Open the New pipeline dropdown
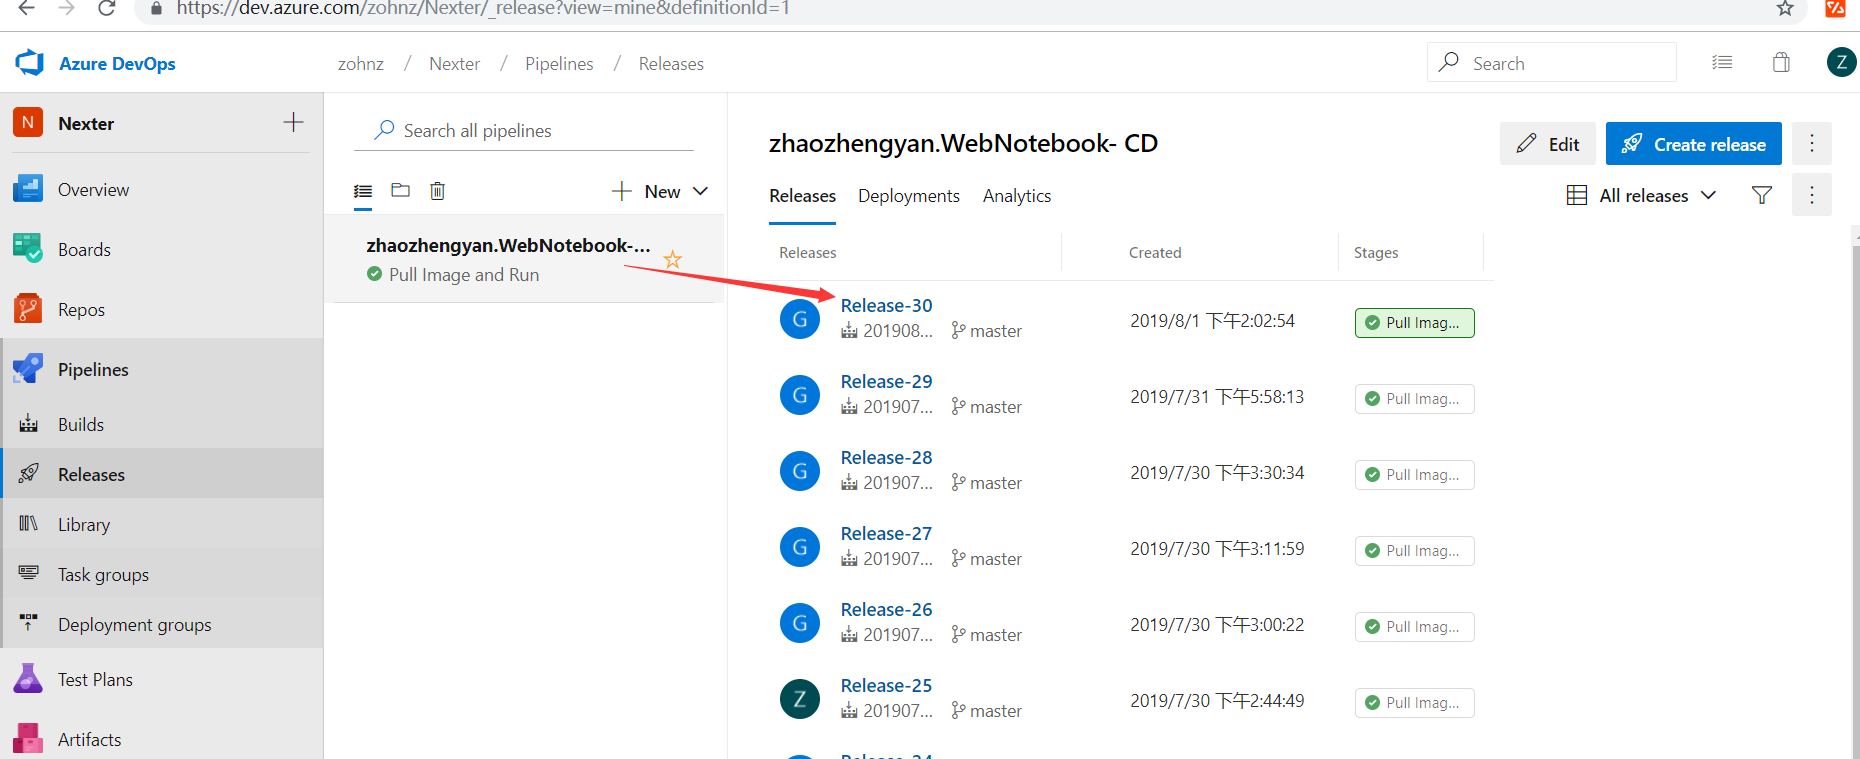This screenshot has width=1860, height=759. click(x=660, y=192)
